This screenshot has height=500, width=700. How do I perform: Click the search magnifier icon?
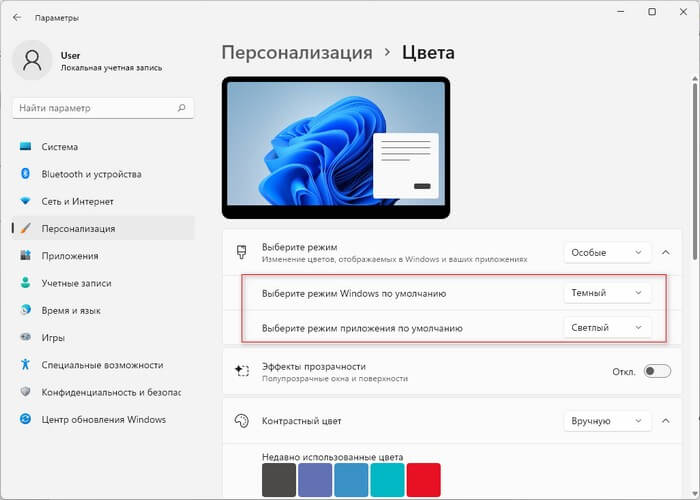coord(181,108)
